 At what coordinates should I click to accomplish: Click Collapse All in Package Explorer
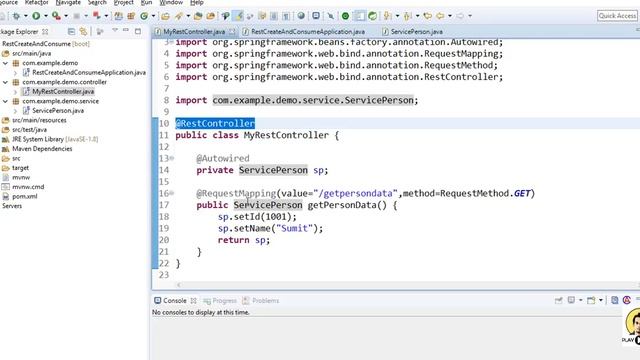[x=71, y=31]
